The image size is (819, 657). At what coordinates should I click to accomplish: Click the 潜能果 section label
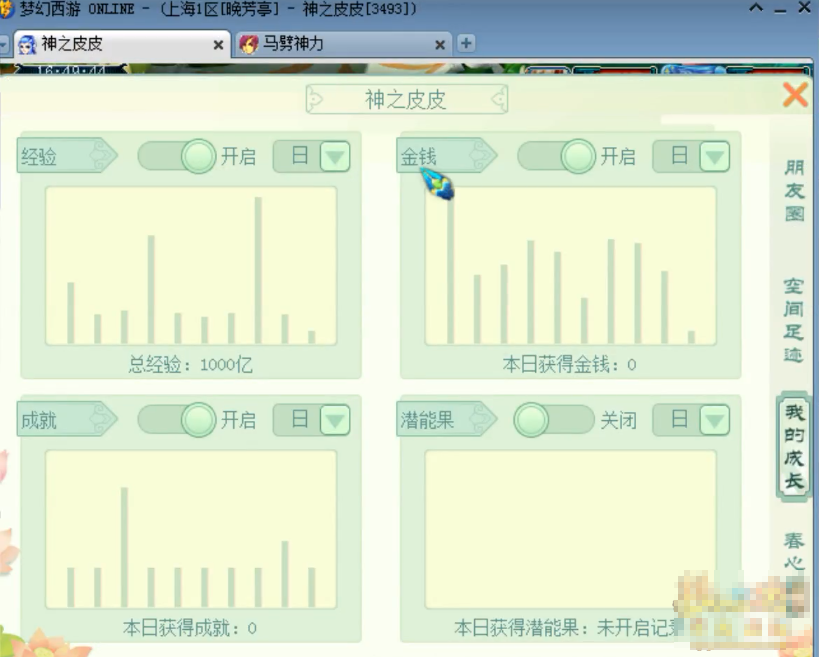(447, 419)
